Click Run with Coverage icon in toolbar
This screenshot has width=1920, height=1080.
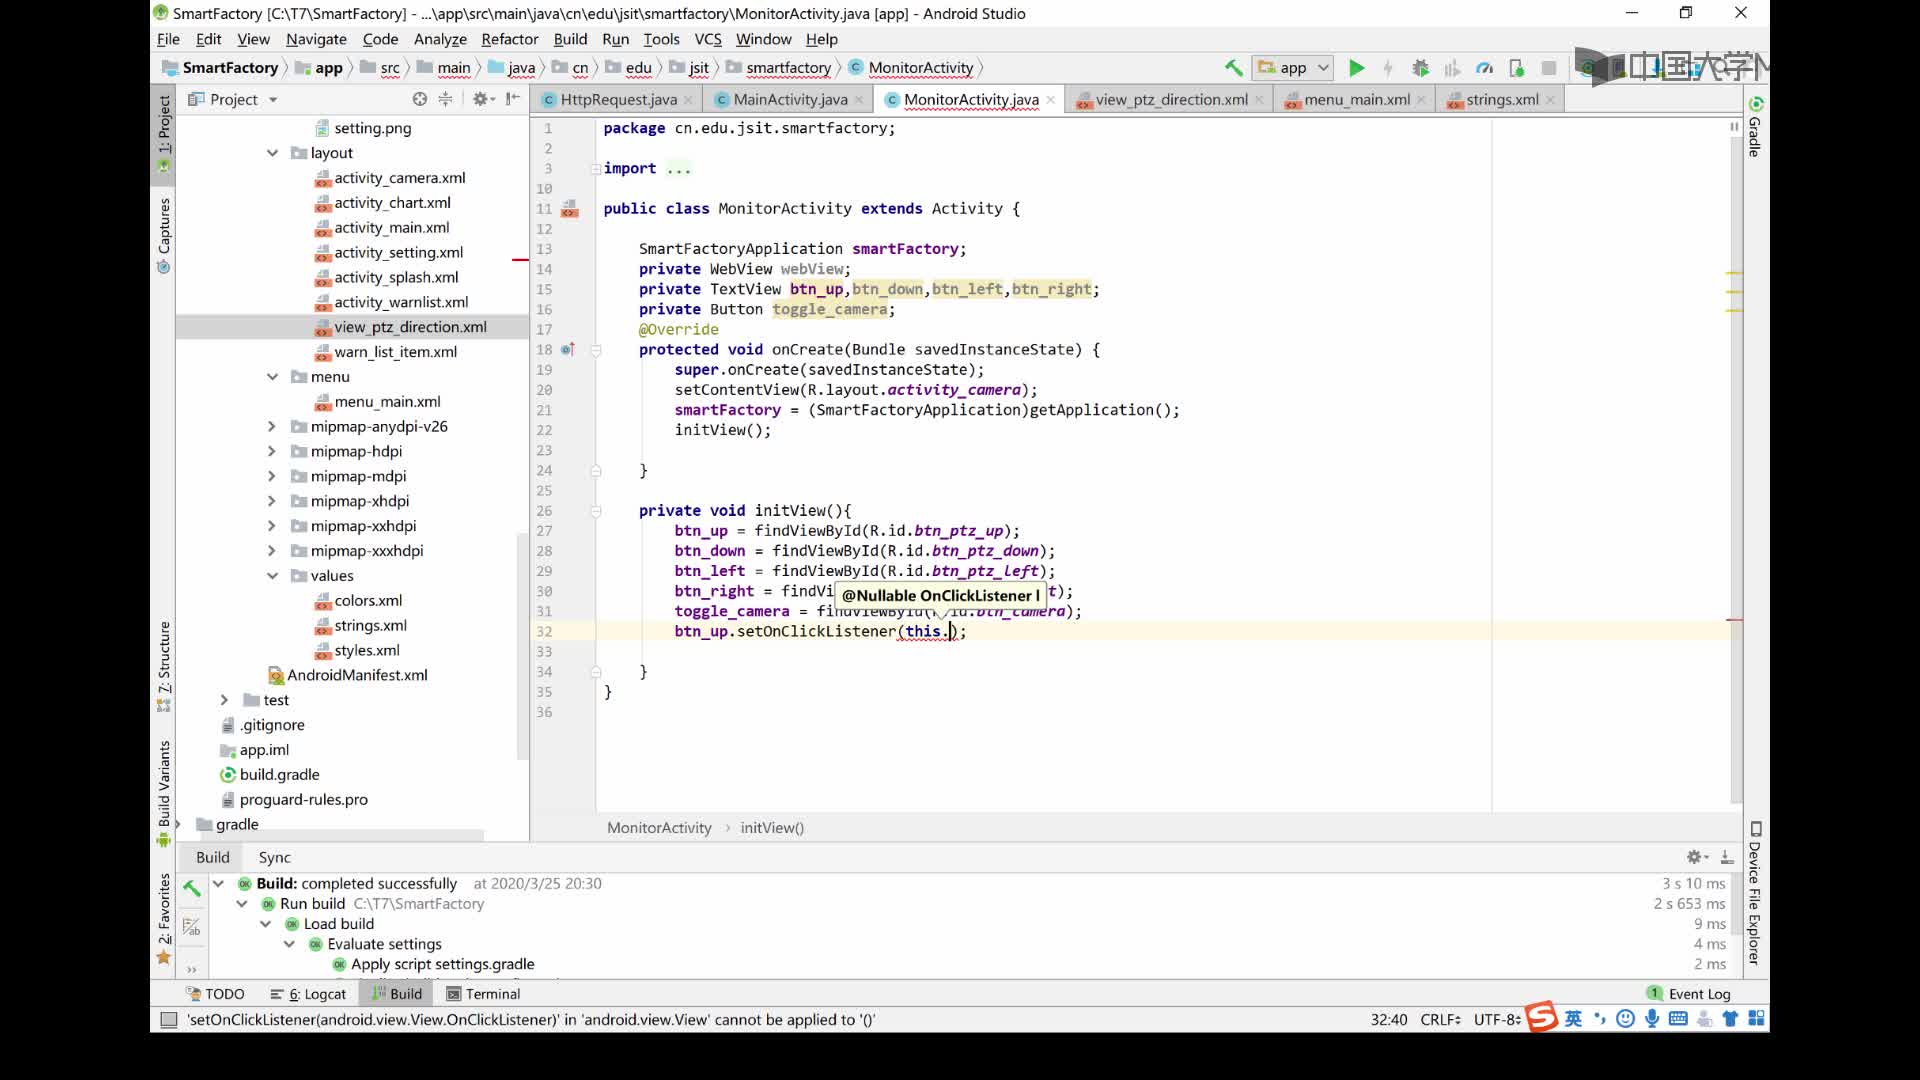point(1452,68)
